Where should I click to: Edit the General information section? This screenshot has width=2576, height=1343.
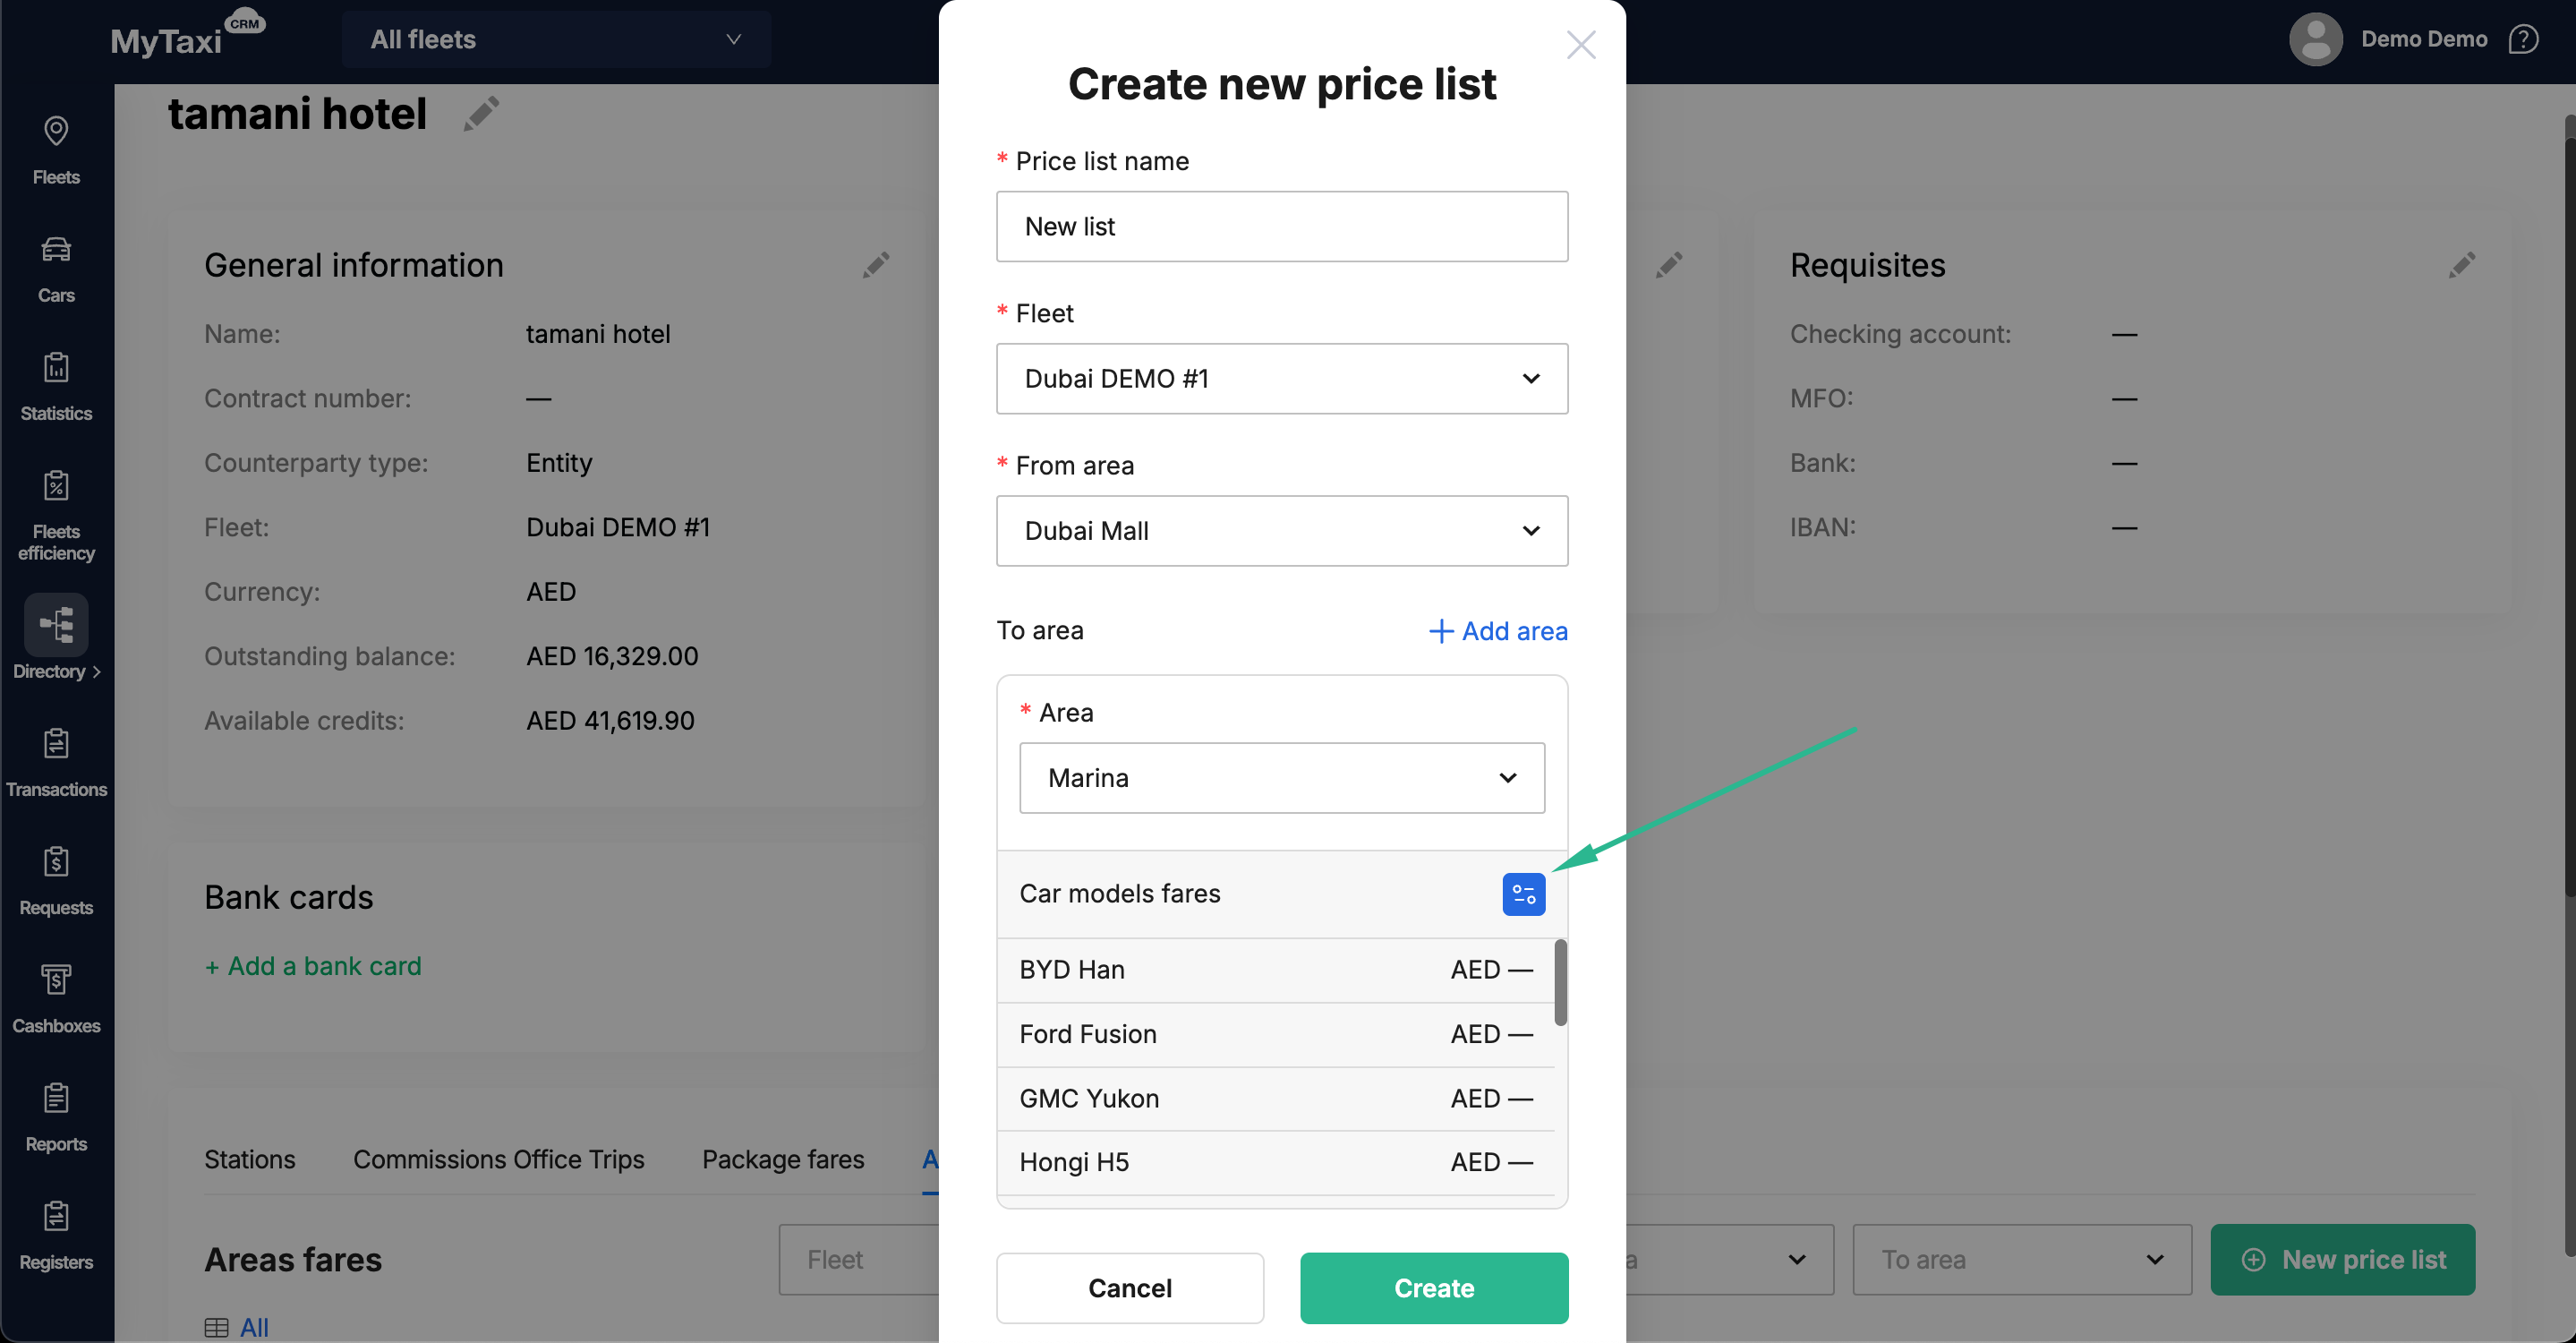876,265
